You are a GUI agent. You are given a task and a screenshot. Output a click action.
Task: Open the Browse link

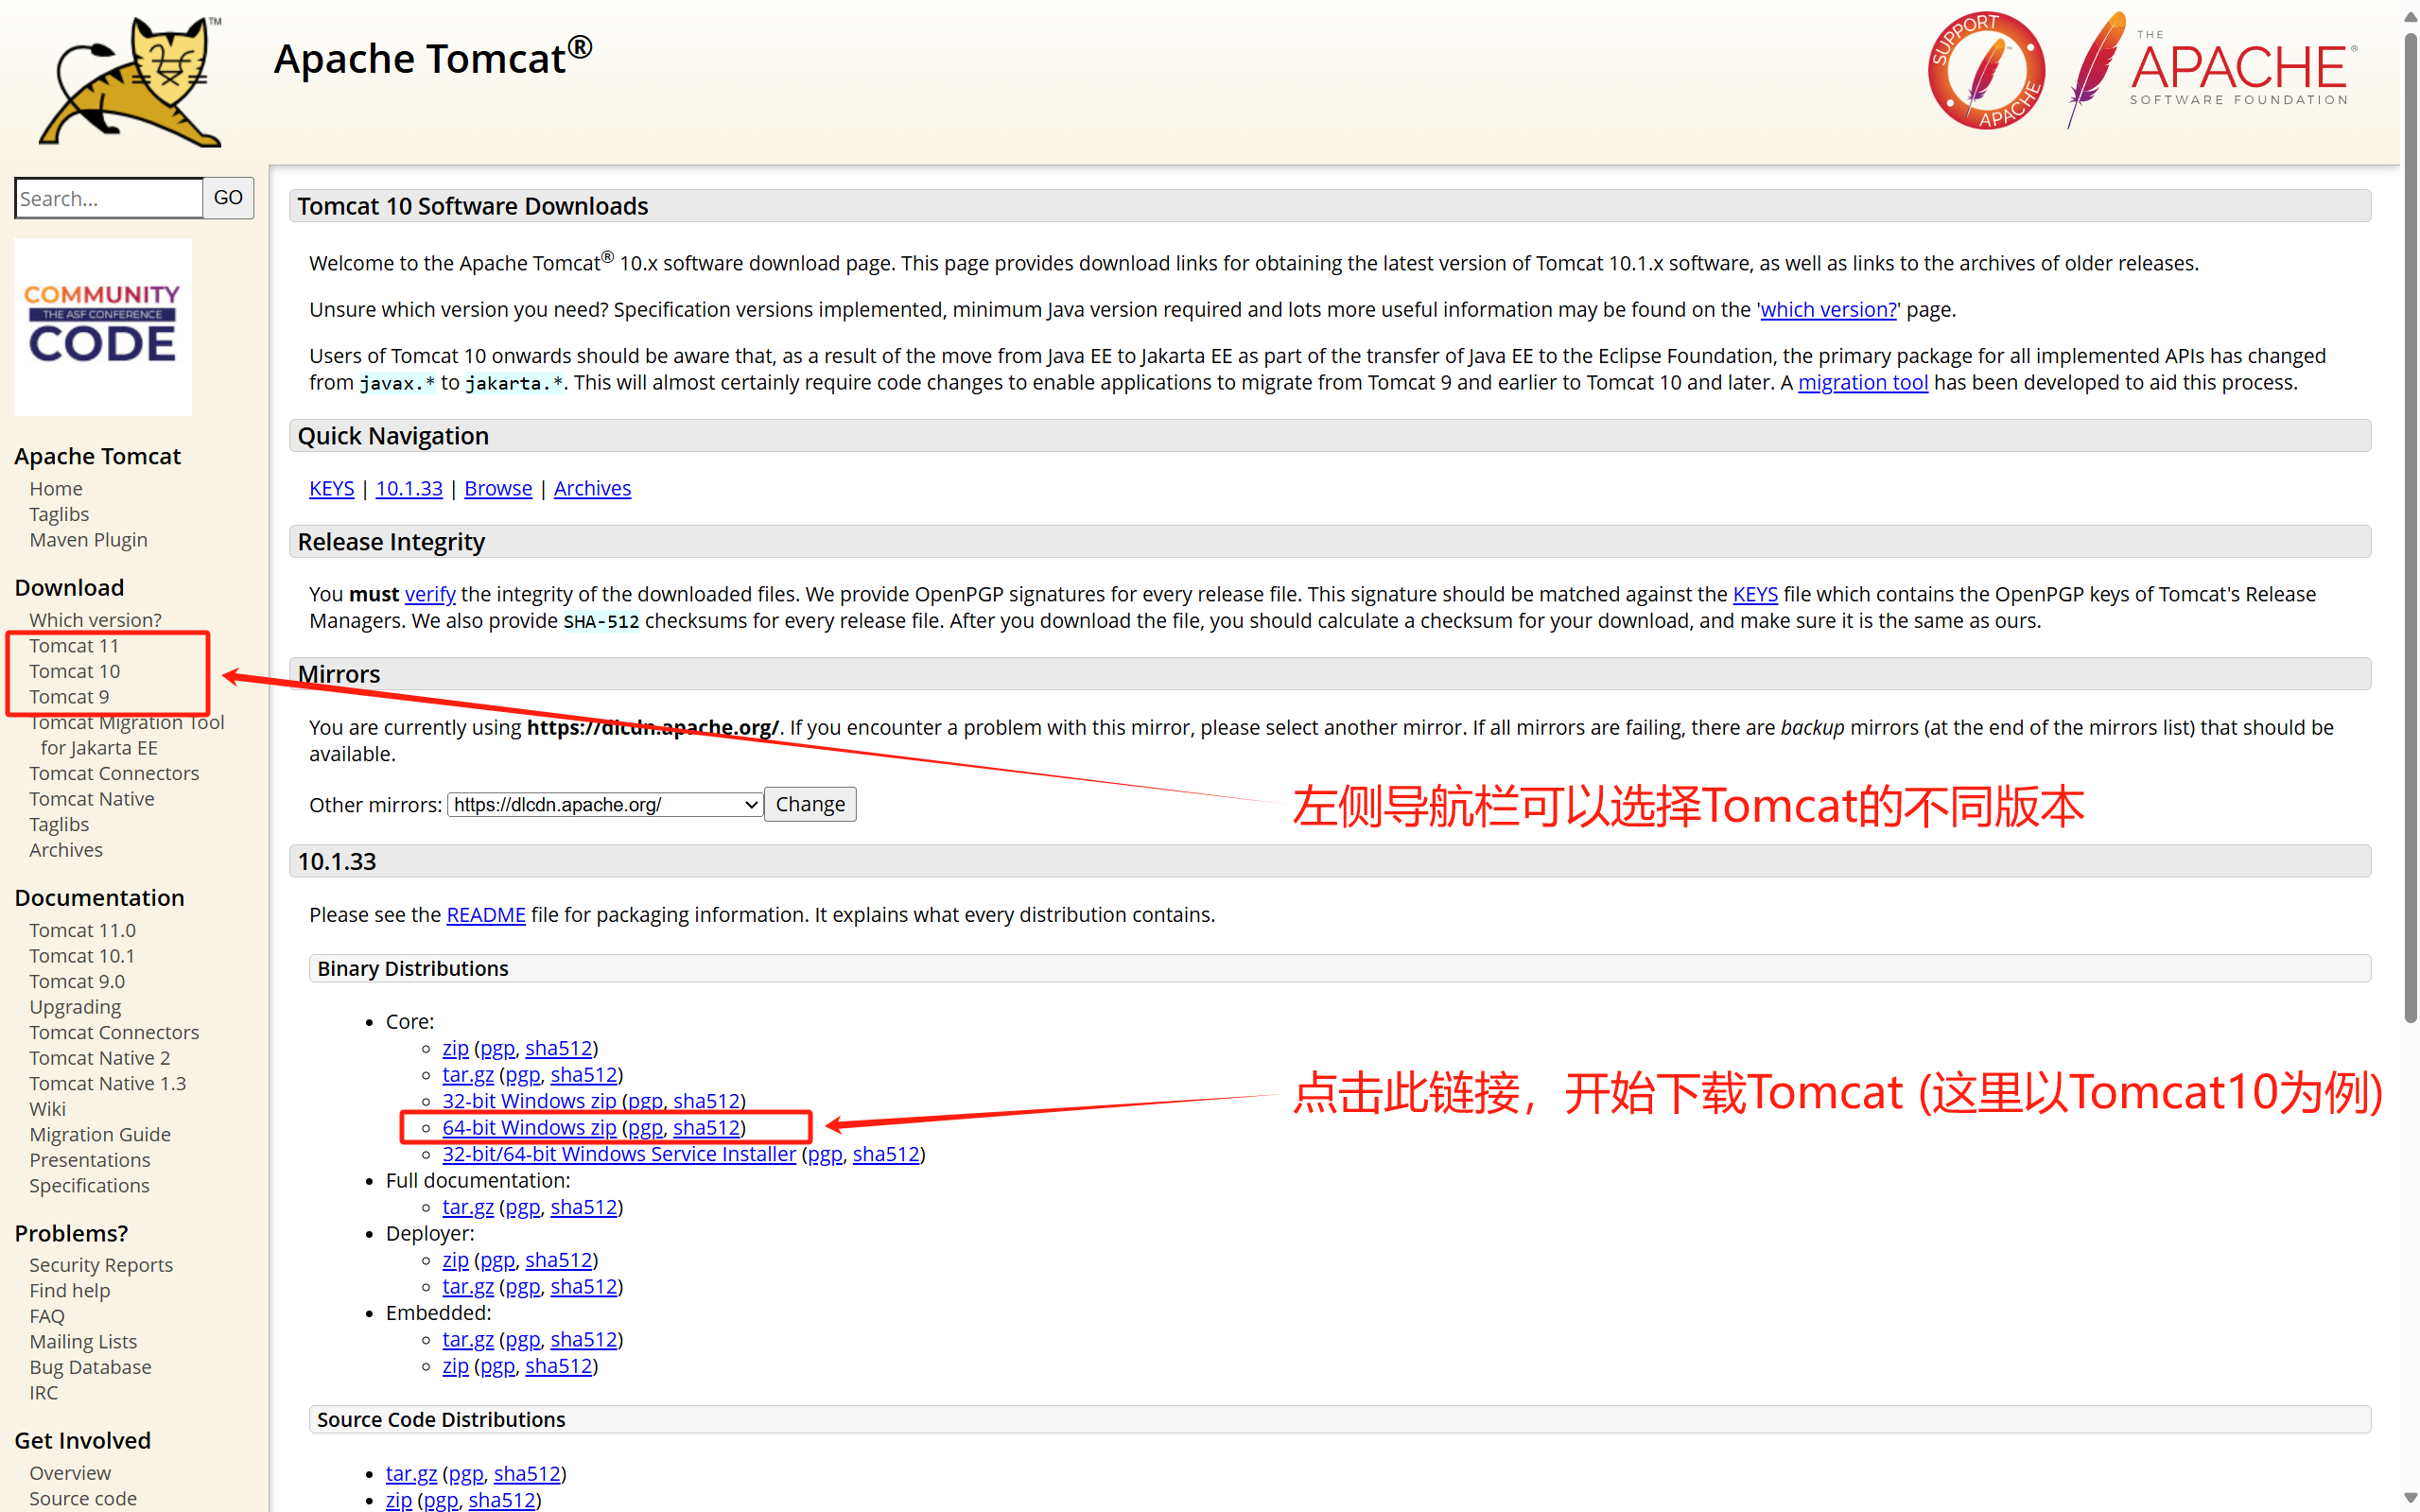coord(498,488)
